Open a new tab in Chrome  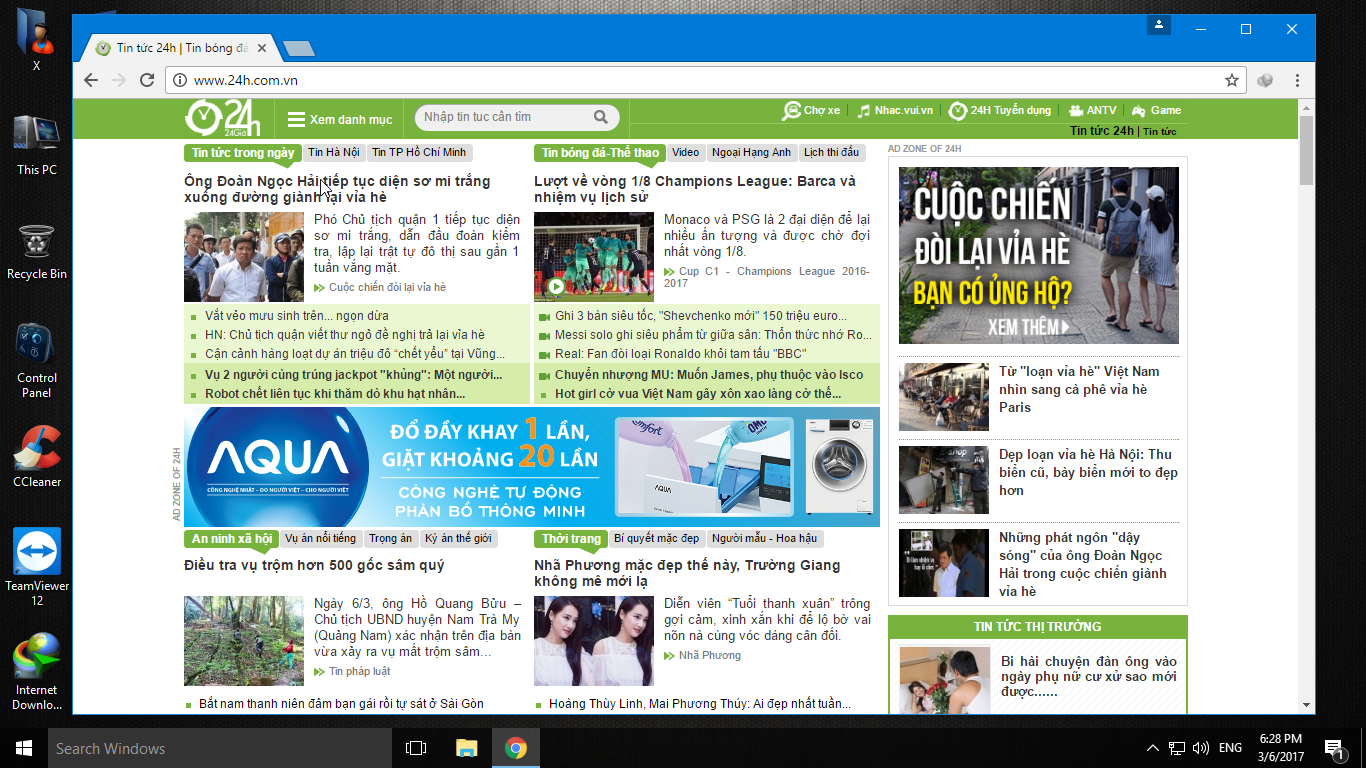[x=299, y=48]
